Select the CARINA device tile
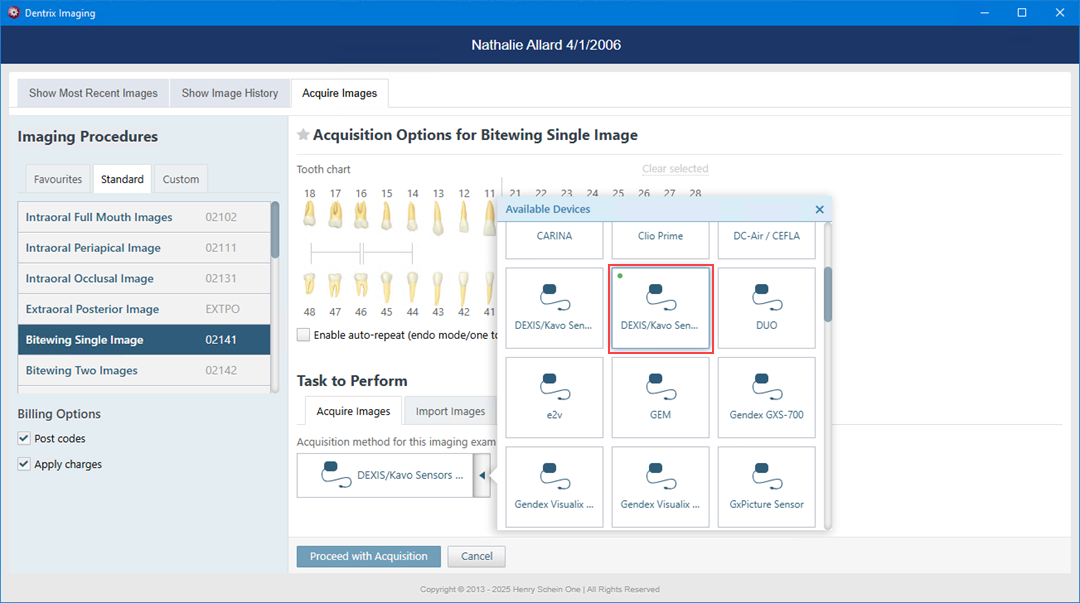Screen dimensions: 1080x603 (554, 240)
